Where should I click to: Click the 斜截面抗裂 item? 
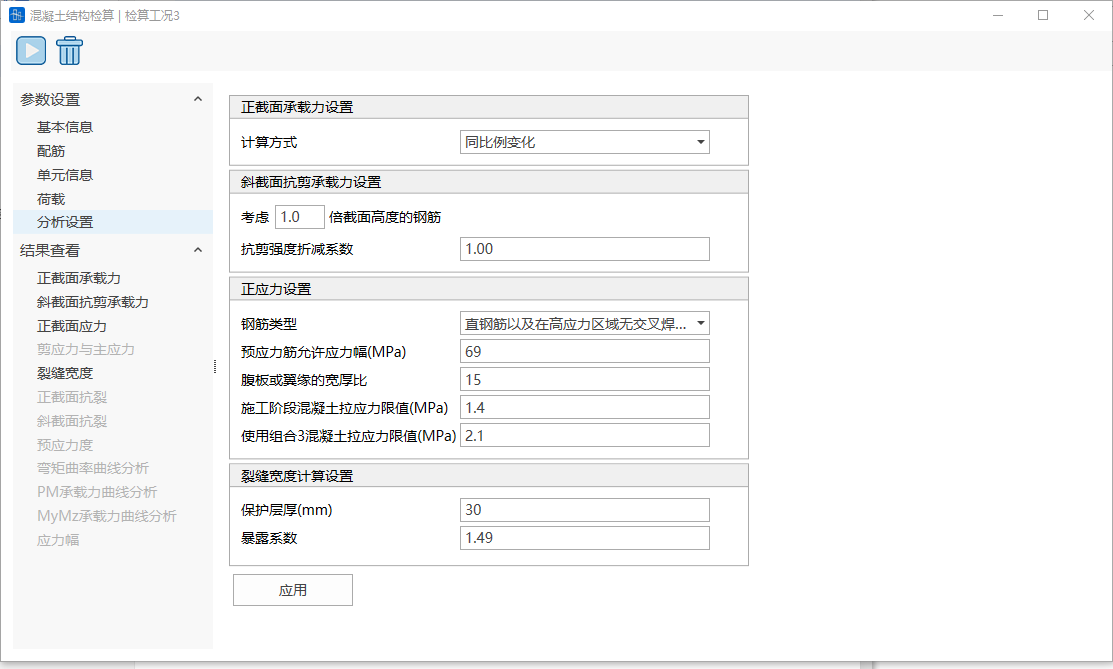pos(72,421)
